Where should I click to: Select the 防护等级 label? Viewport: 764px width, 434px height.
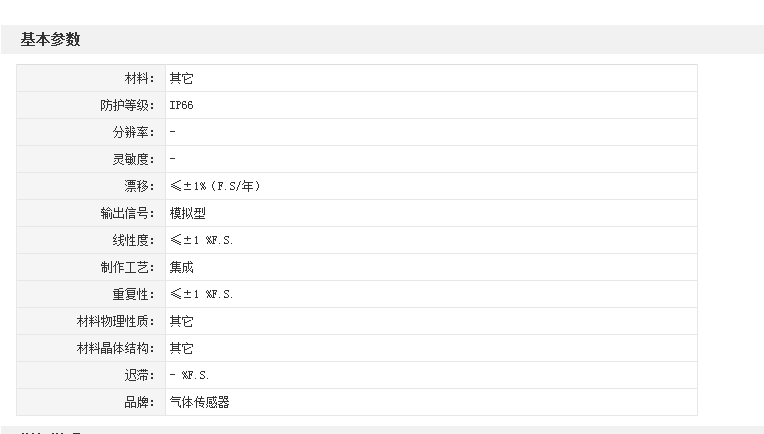127,105
